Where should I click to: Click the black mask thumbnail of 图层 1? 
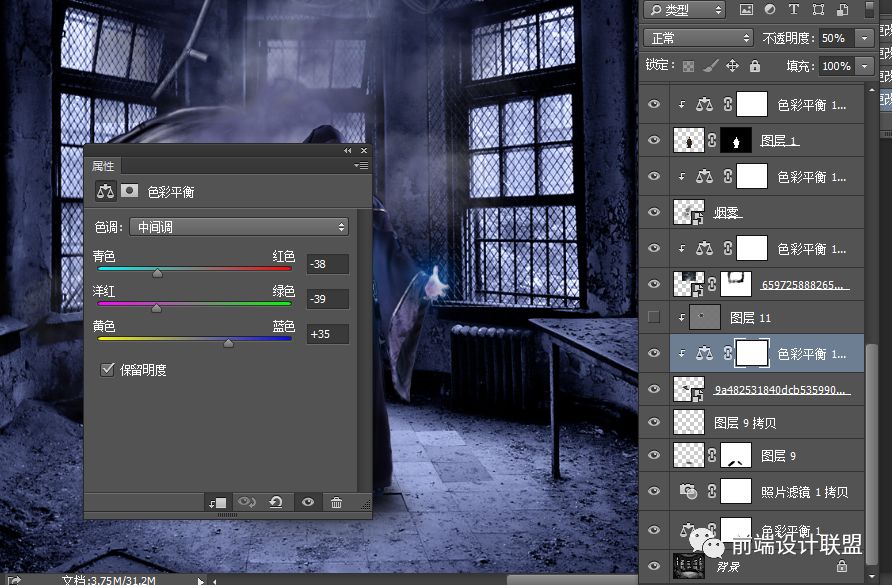pyautogui.click(x=736, y=140)
